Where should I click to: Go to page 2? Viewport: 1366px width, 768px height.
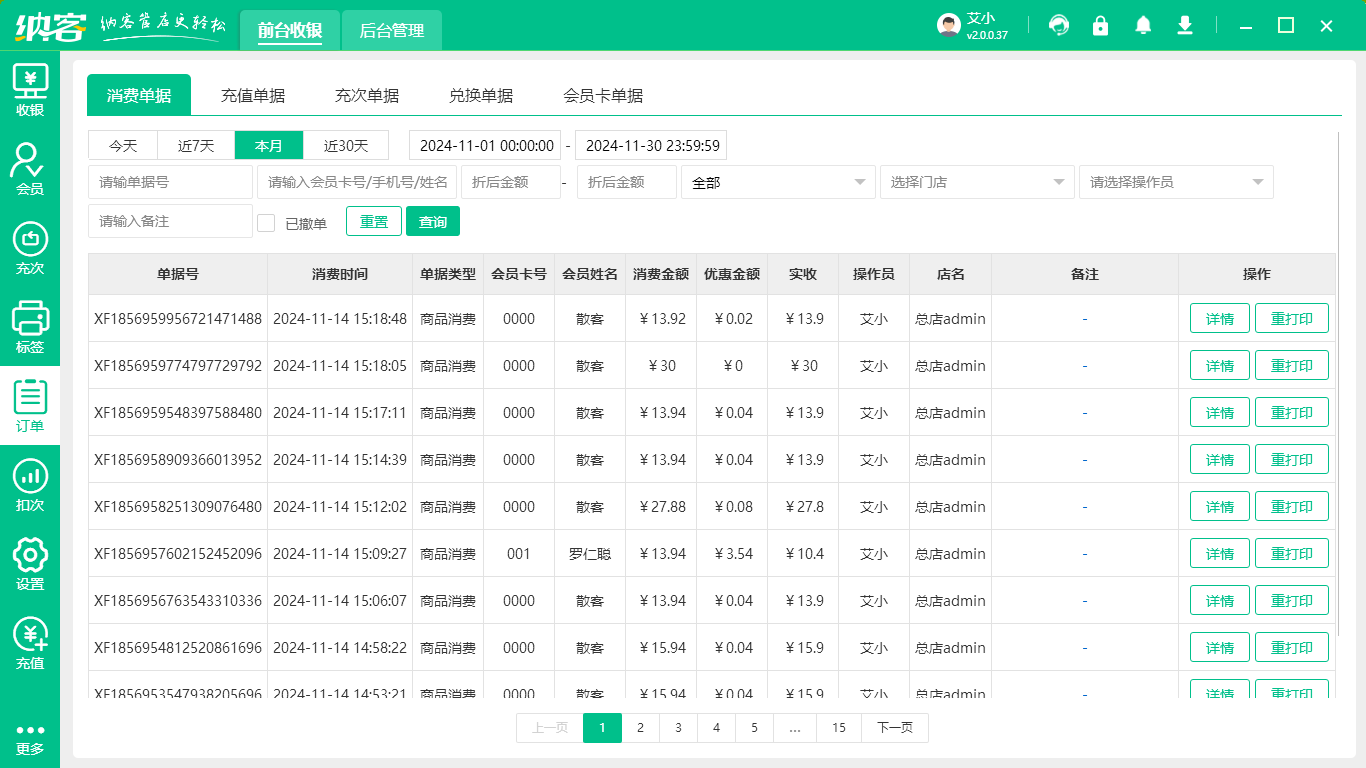(640, 728)
